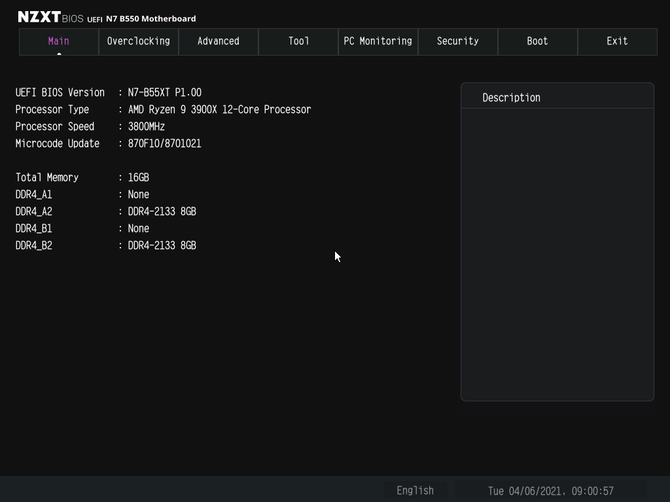Click the Processor Speed 3800MHz value
670x502 pixels.
146,127
